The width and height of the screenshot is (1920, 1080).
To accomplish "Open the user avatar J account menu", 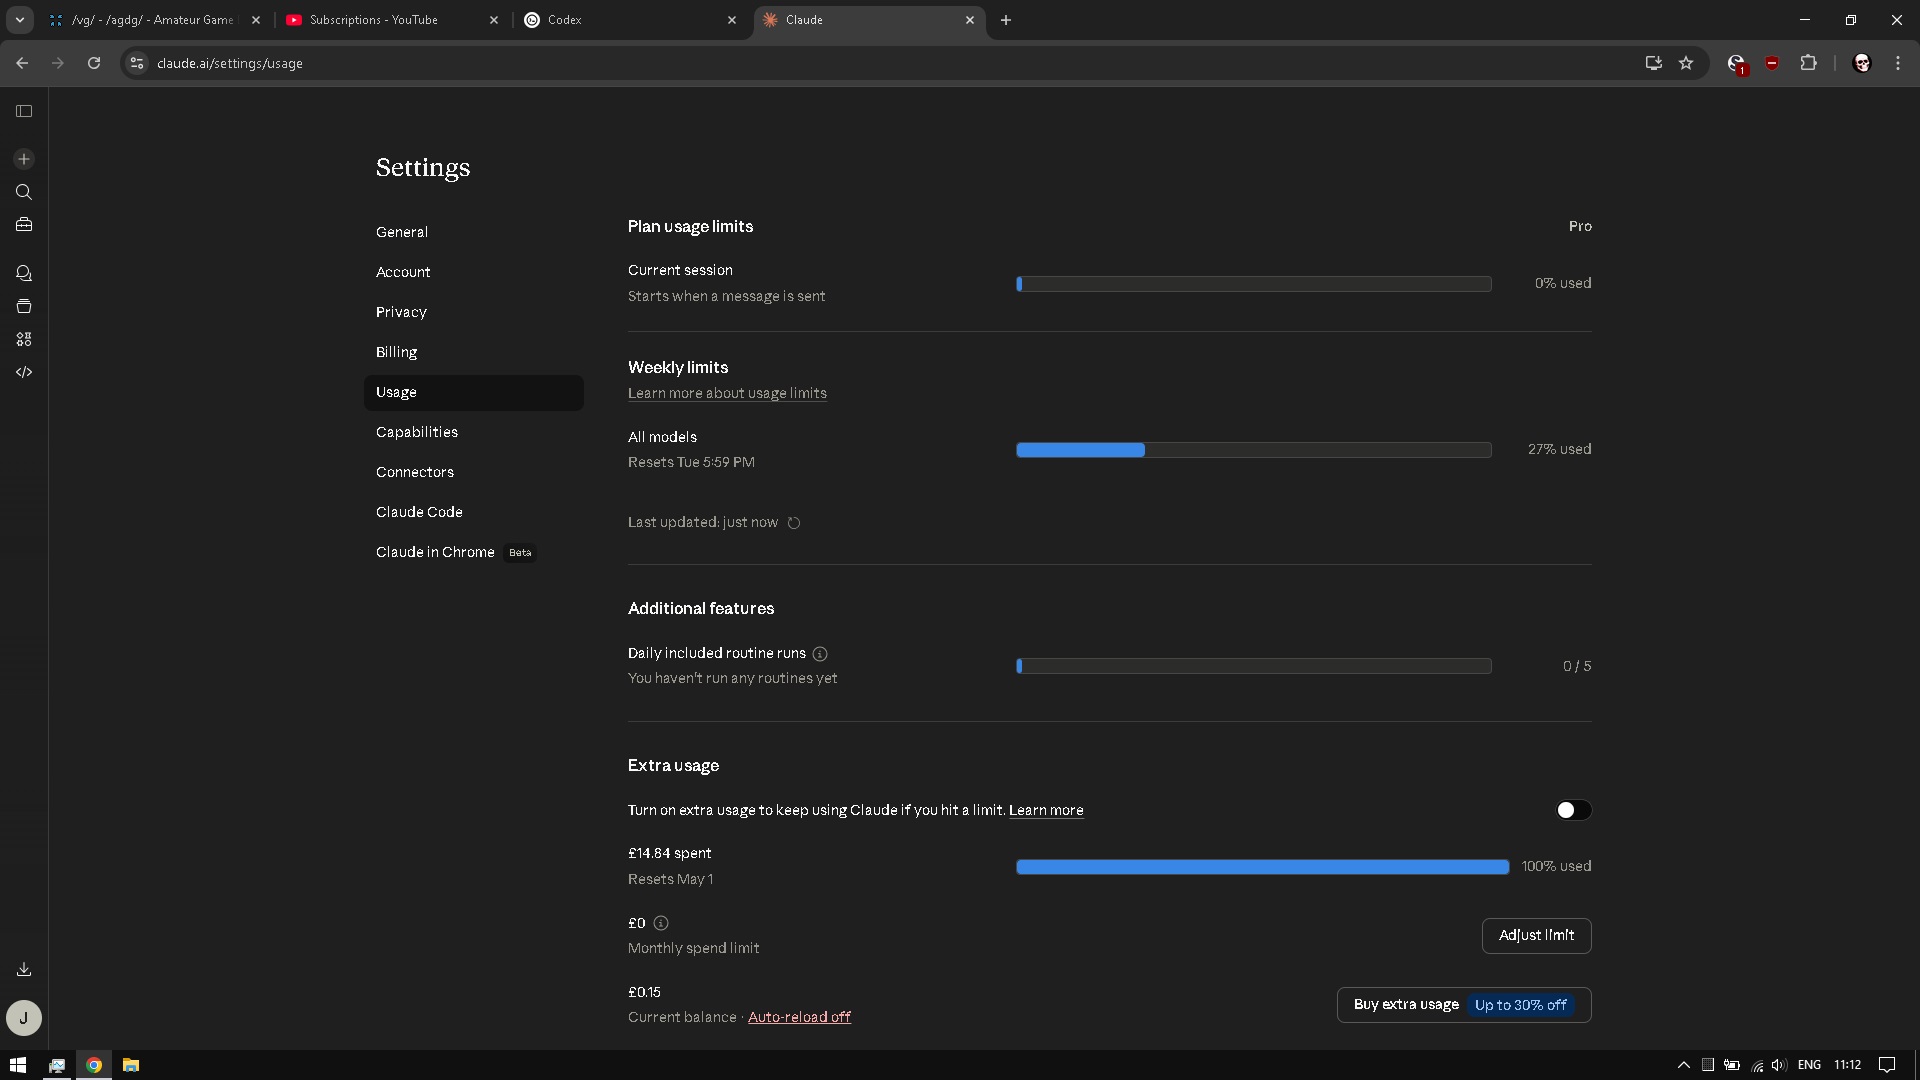I will click(x=24, y=1018).
